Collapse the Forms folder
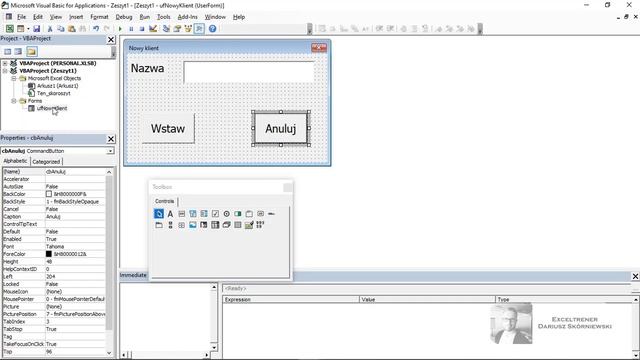 [13, 101]
